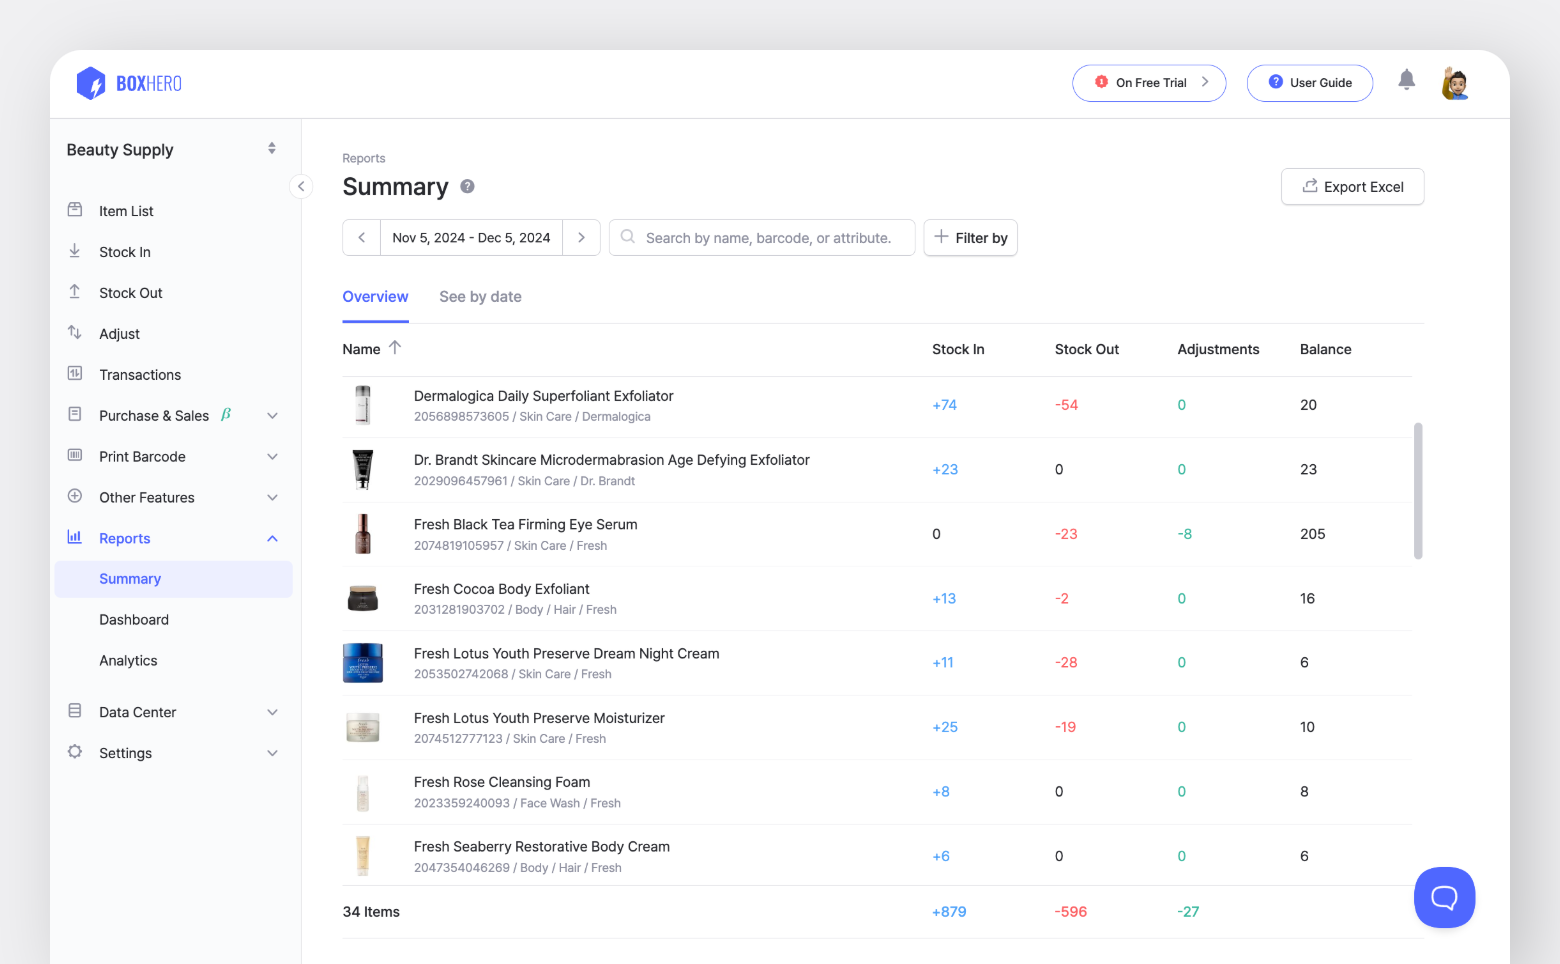Click the Export Excel button
Image resolution: width=1560 pixels, height=964 pixels.
(x=1352, y=187)
